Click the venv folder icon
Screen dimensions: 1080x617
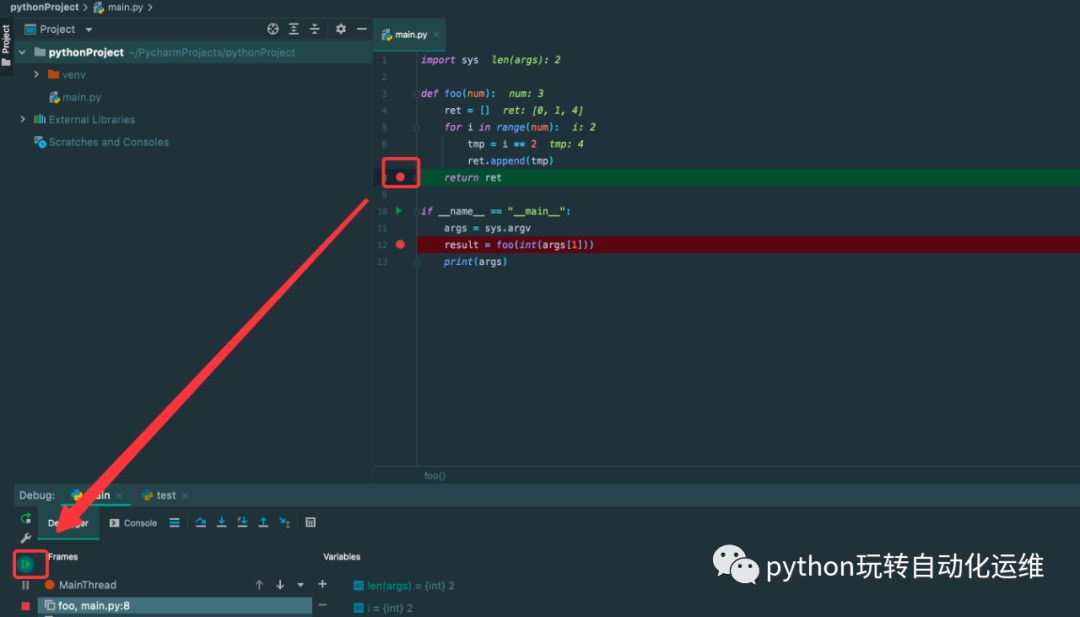54,74
